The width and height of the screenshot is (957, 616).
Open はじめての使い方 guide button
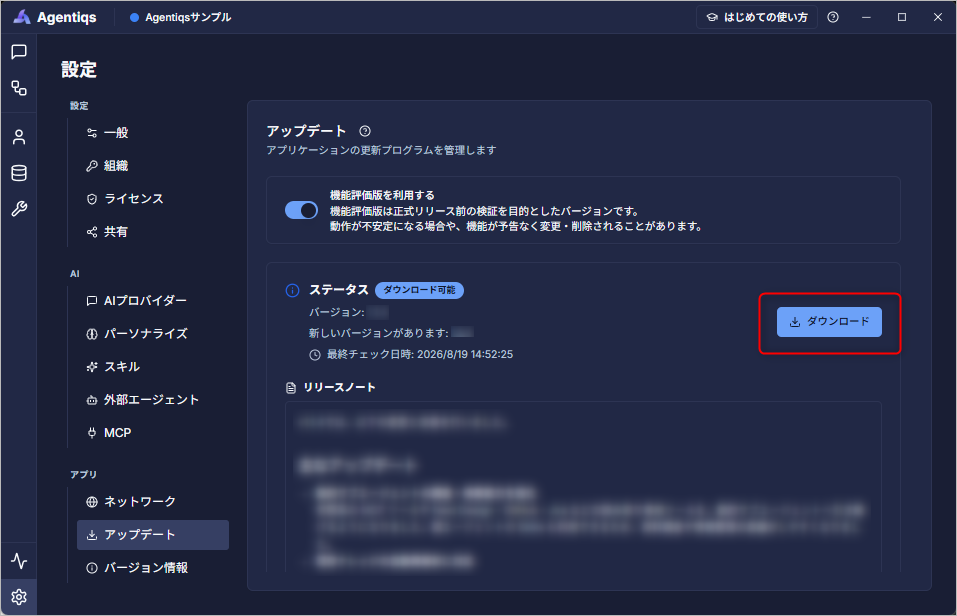tap(757, 17)
